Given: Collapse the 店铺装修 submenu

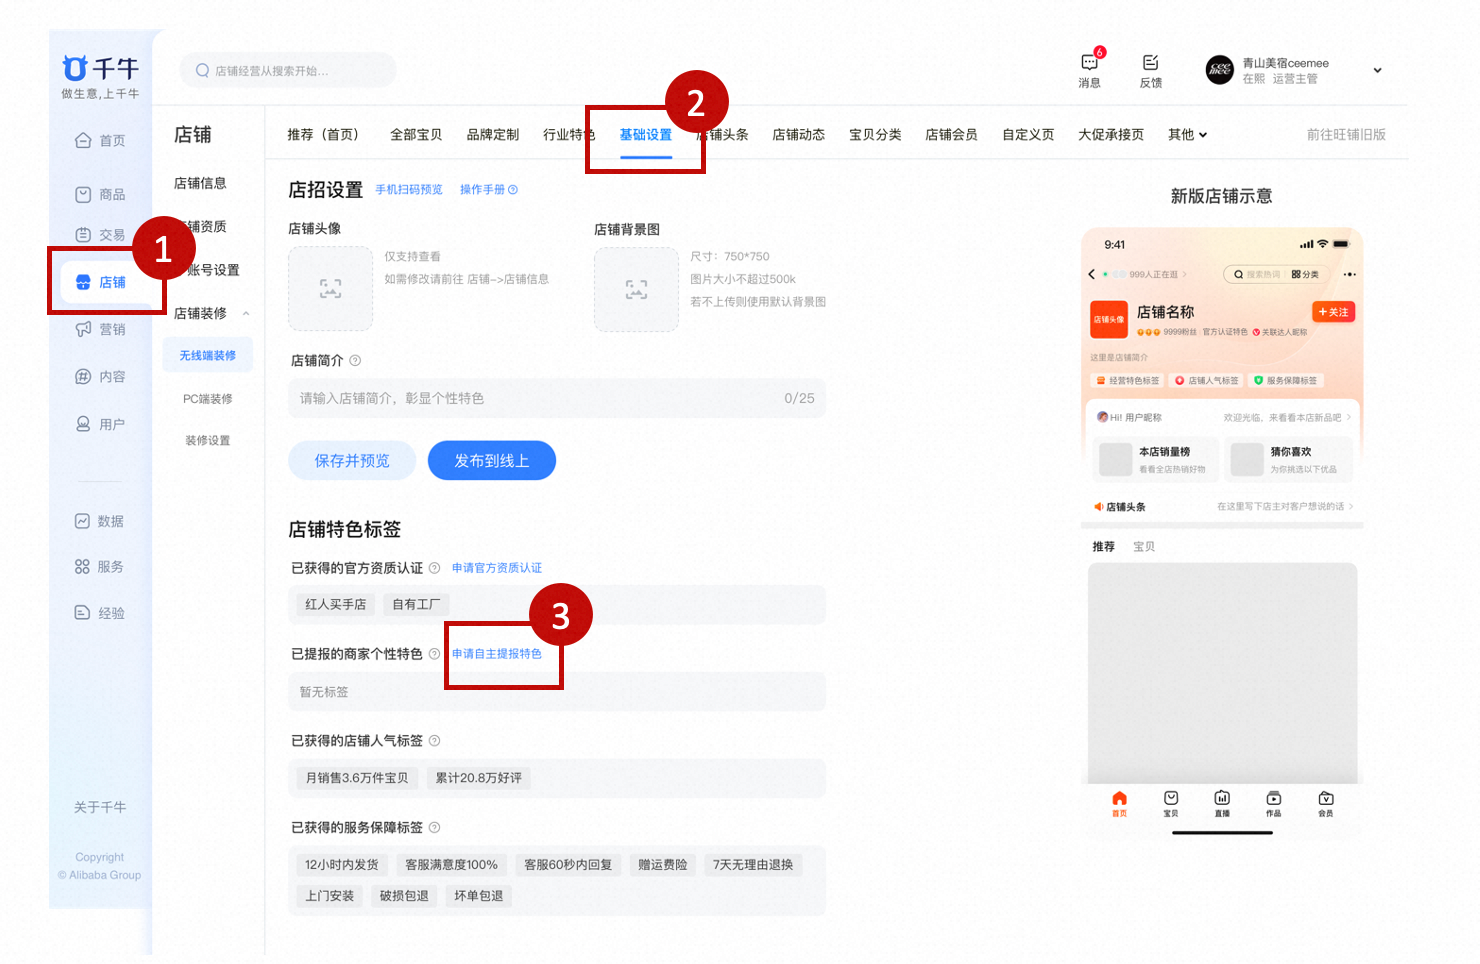Looking at the screenshot, I should coord(246,314).
